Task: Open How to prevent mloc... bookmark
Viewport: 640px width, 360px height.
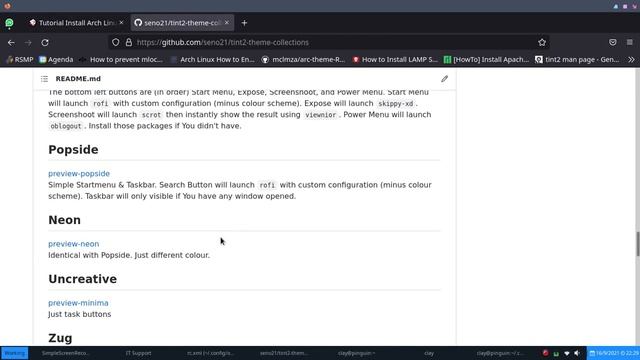Action: [x=121, y=60]
